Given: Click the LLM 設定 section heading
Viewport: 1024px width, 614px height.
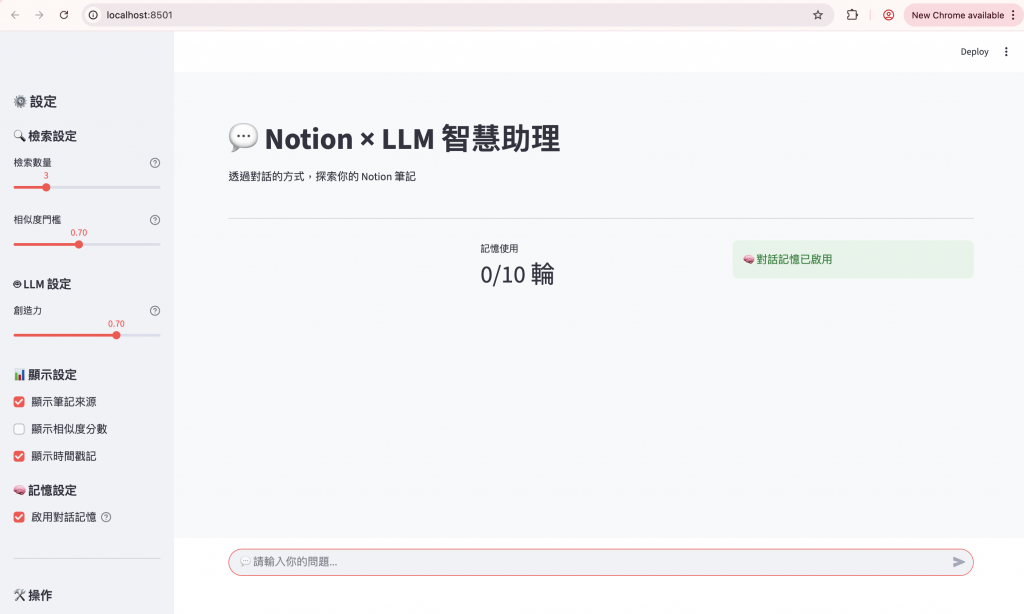Looking at the screenshot, I should click(x=47, y=284).
